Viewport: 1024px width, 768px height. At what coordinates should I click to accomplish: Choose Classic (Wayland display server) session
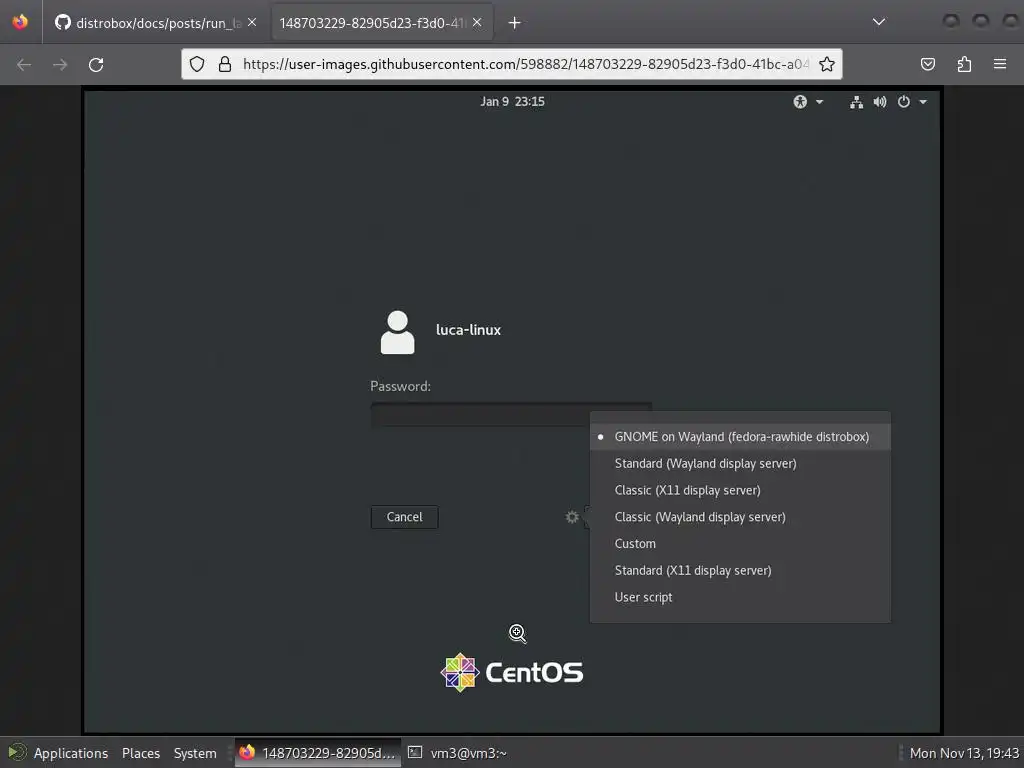tap(740, 517)
